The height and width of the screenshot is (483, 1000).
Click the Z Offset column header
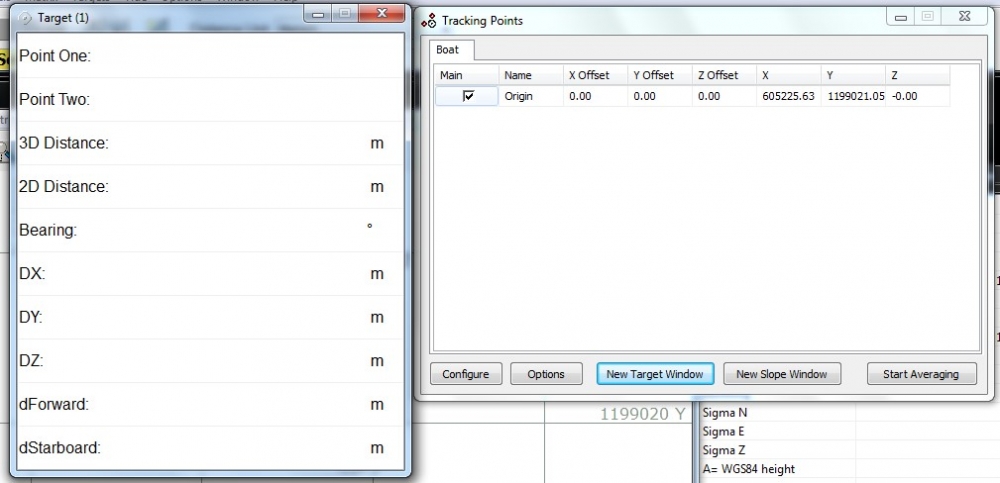coord(724,75)
